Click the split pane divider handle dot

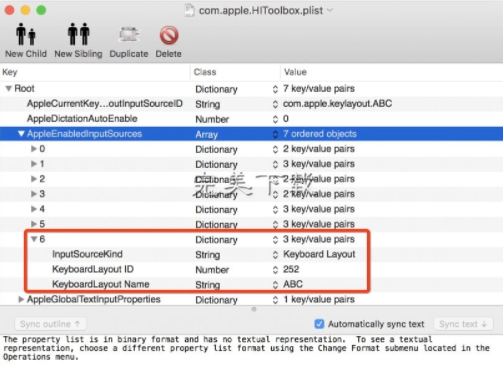[254, 309]
